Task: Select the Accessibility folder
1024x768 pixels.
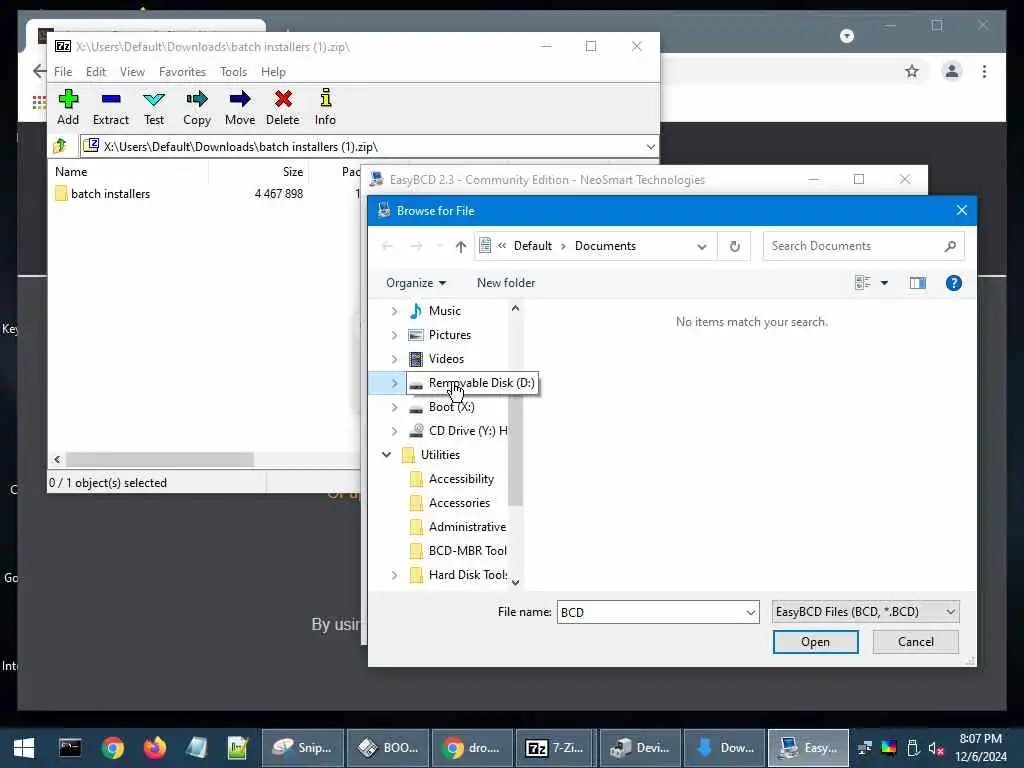Action: (461, 479)
